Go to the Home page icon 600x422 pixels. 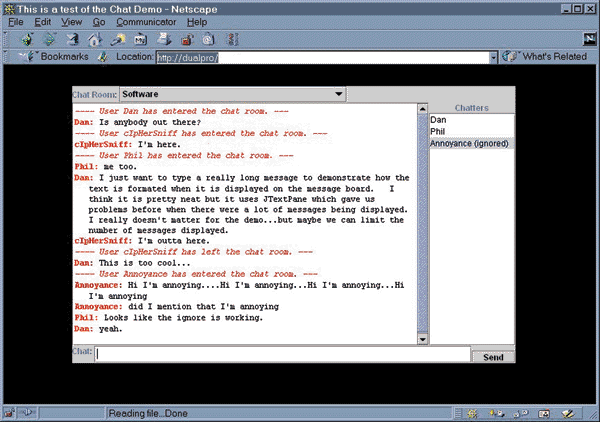pyautogui.click(x=94, y=40)
